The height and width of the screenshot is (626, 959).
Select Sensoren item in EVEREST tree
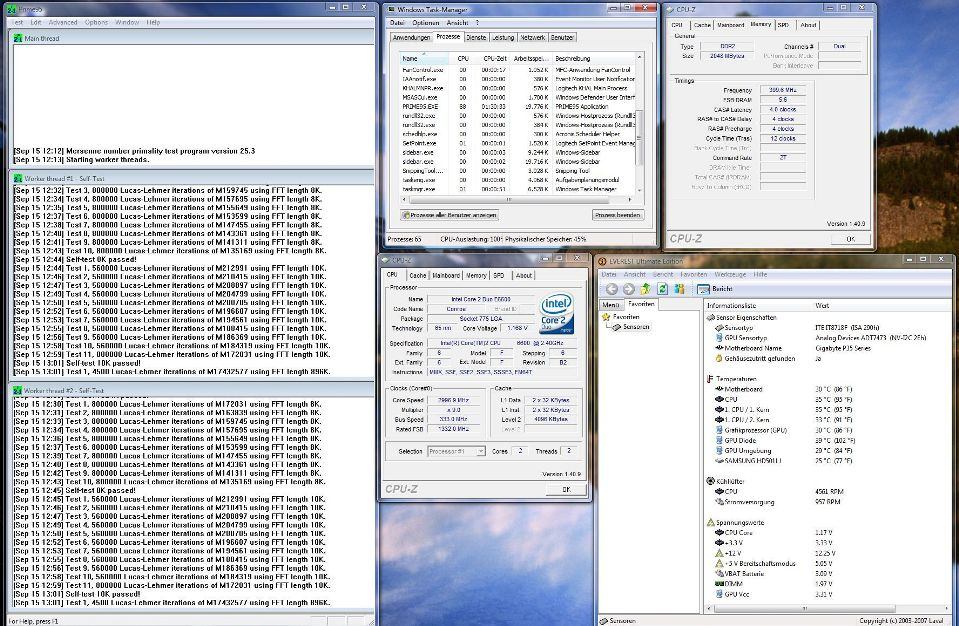(x=631, y=327)
